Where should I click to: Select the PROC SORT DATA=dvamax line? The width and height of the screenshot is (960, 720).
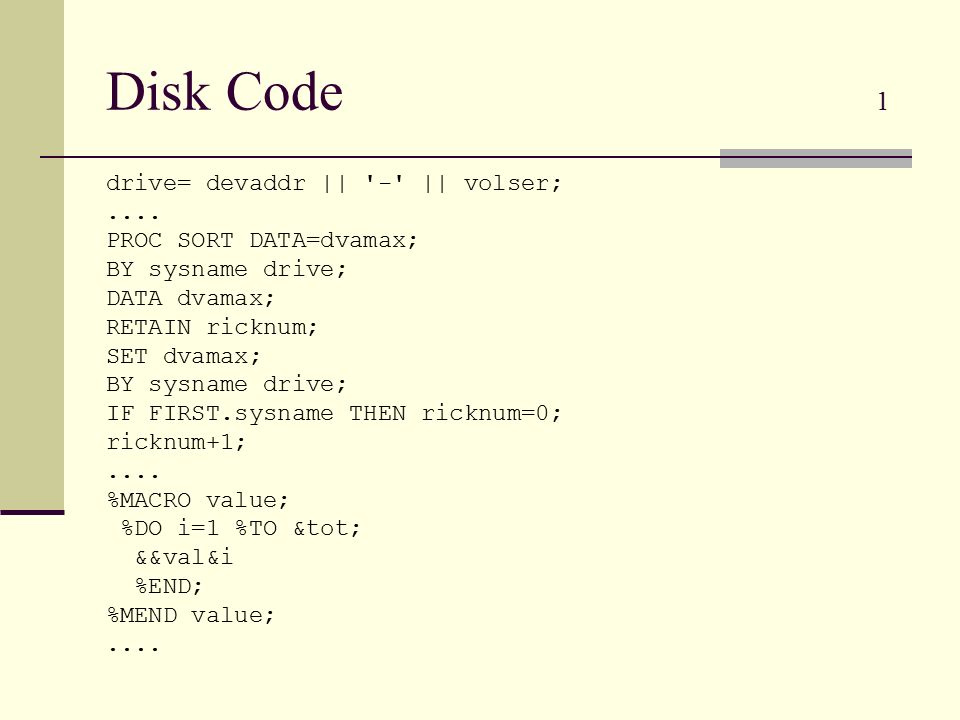coord(262,240)
